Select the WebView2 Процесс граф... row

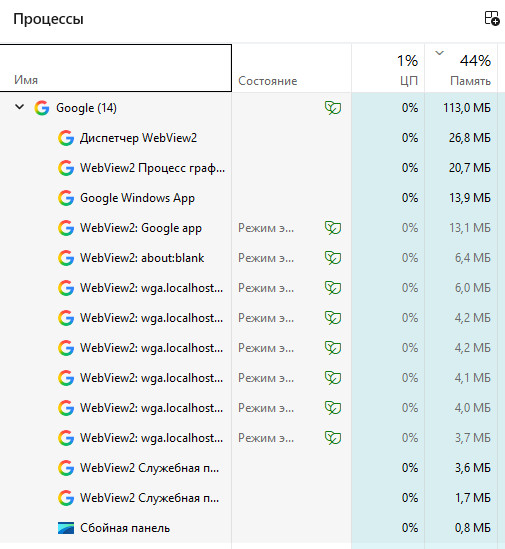tap(252, 168)
